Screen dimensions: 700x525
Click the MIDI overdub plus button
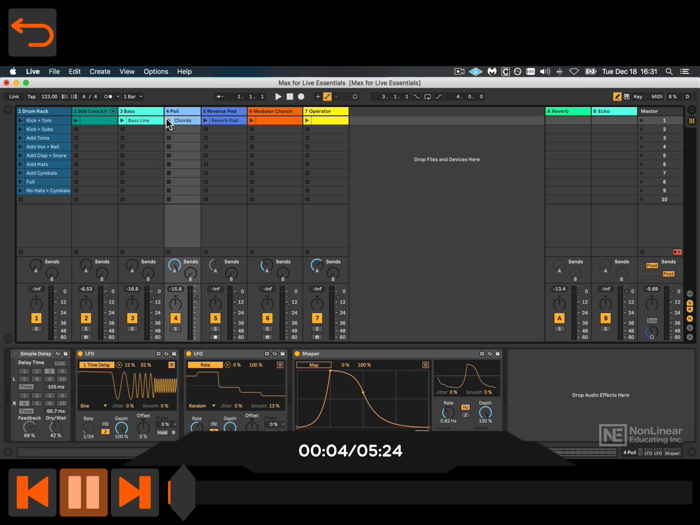click(318, 96)
